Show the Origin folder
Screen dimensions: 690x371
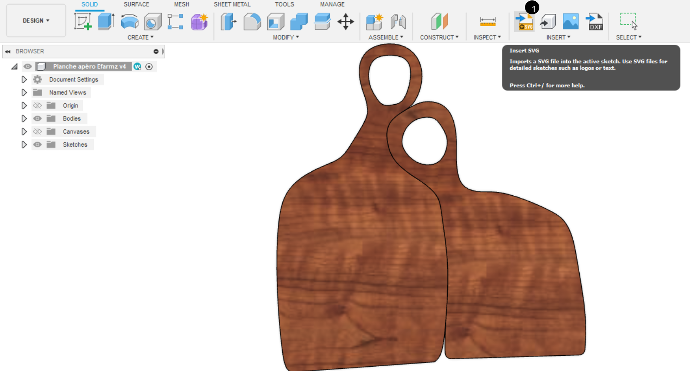(x=37, y=106)
